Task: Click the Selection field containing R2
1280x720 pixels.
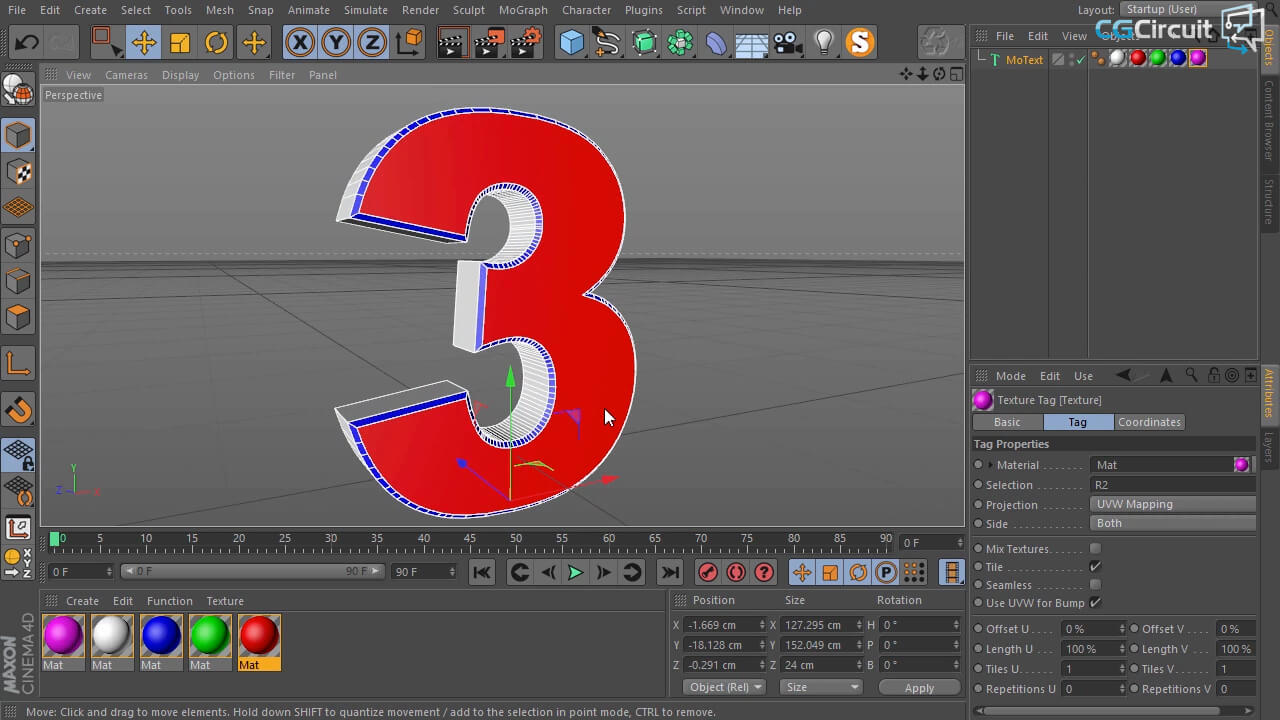Action: [x=1172, y=485]
